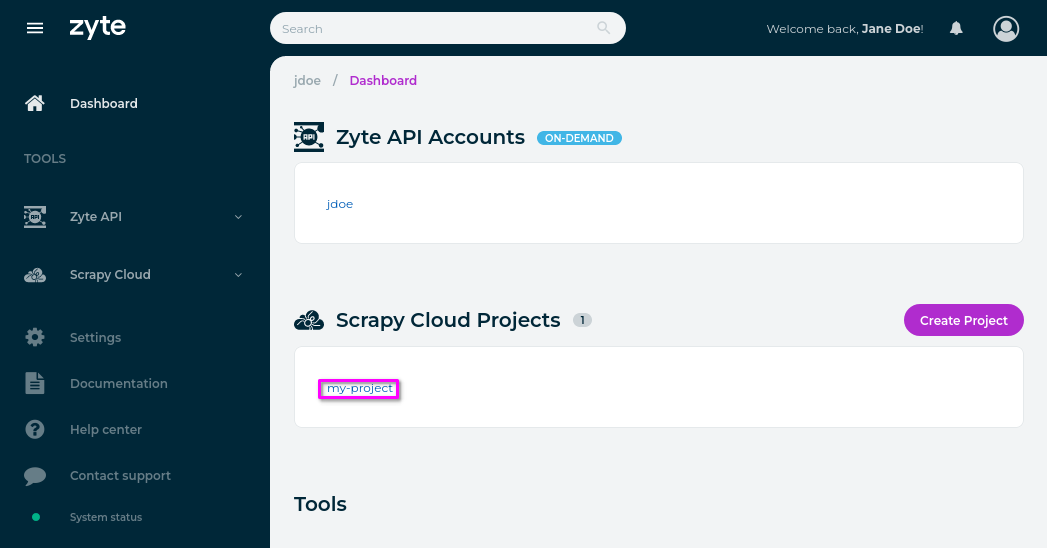Click the Dashboard home icon
This screenshot has width=1047, height=548.
tap(35, 103)
